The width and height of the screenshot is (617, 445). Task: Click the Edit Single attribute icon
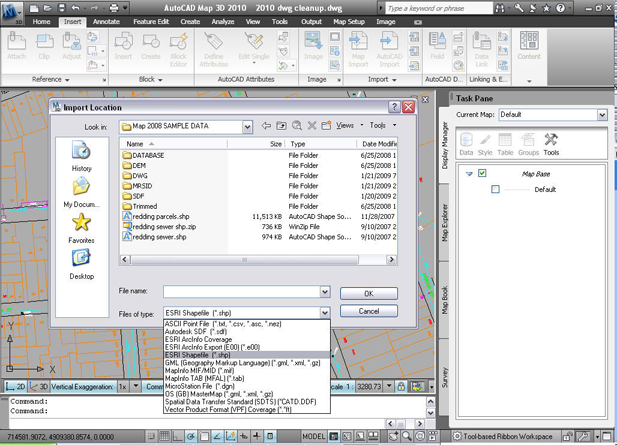(x=254, y=47)
